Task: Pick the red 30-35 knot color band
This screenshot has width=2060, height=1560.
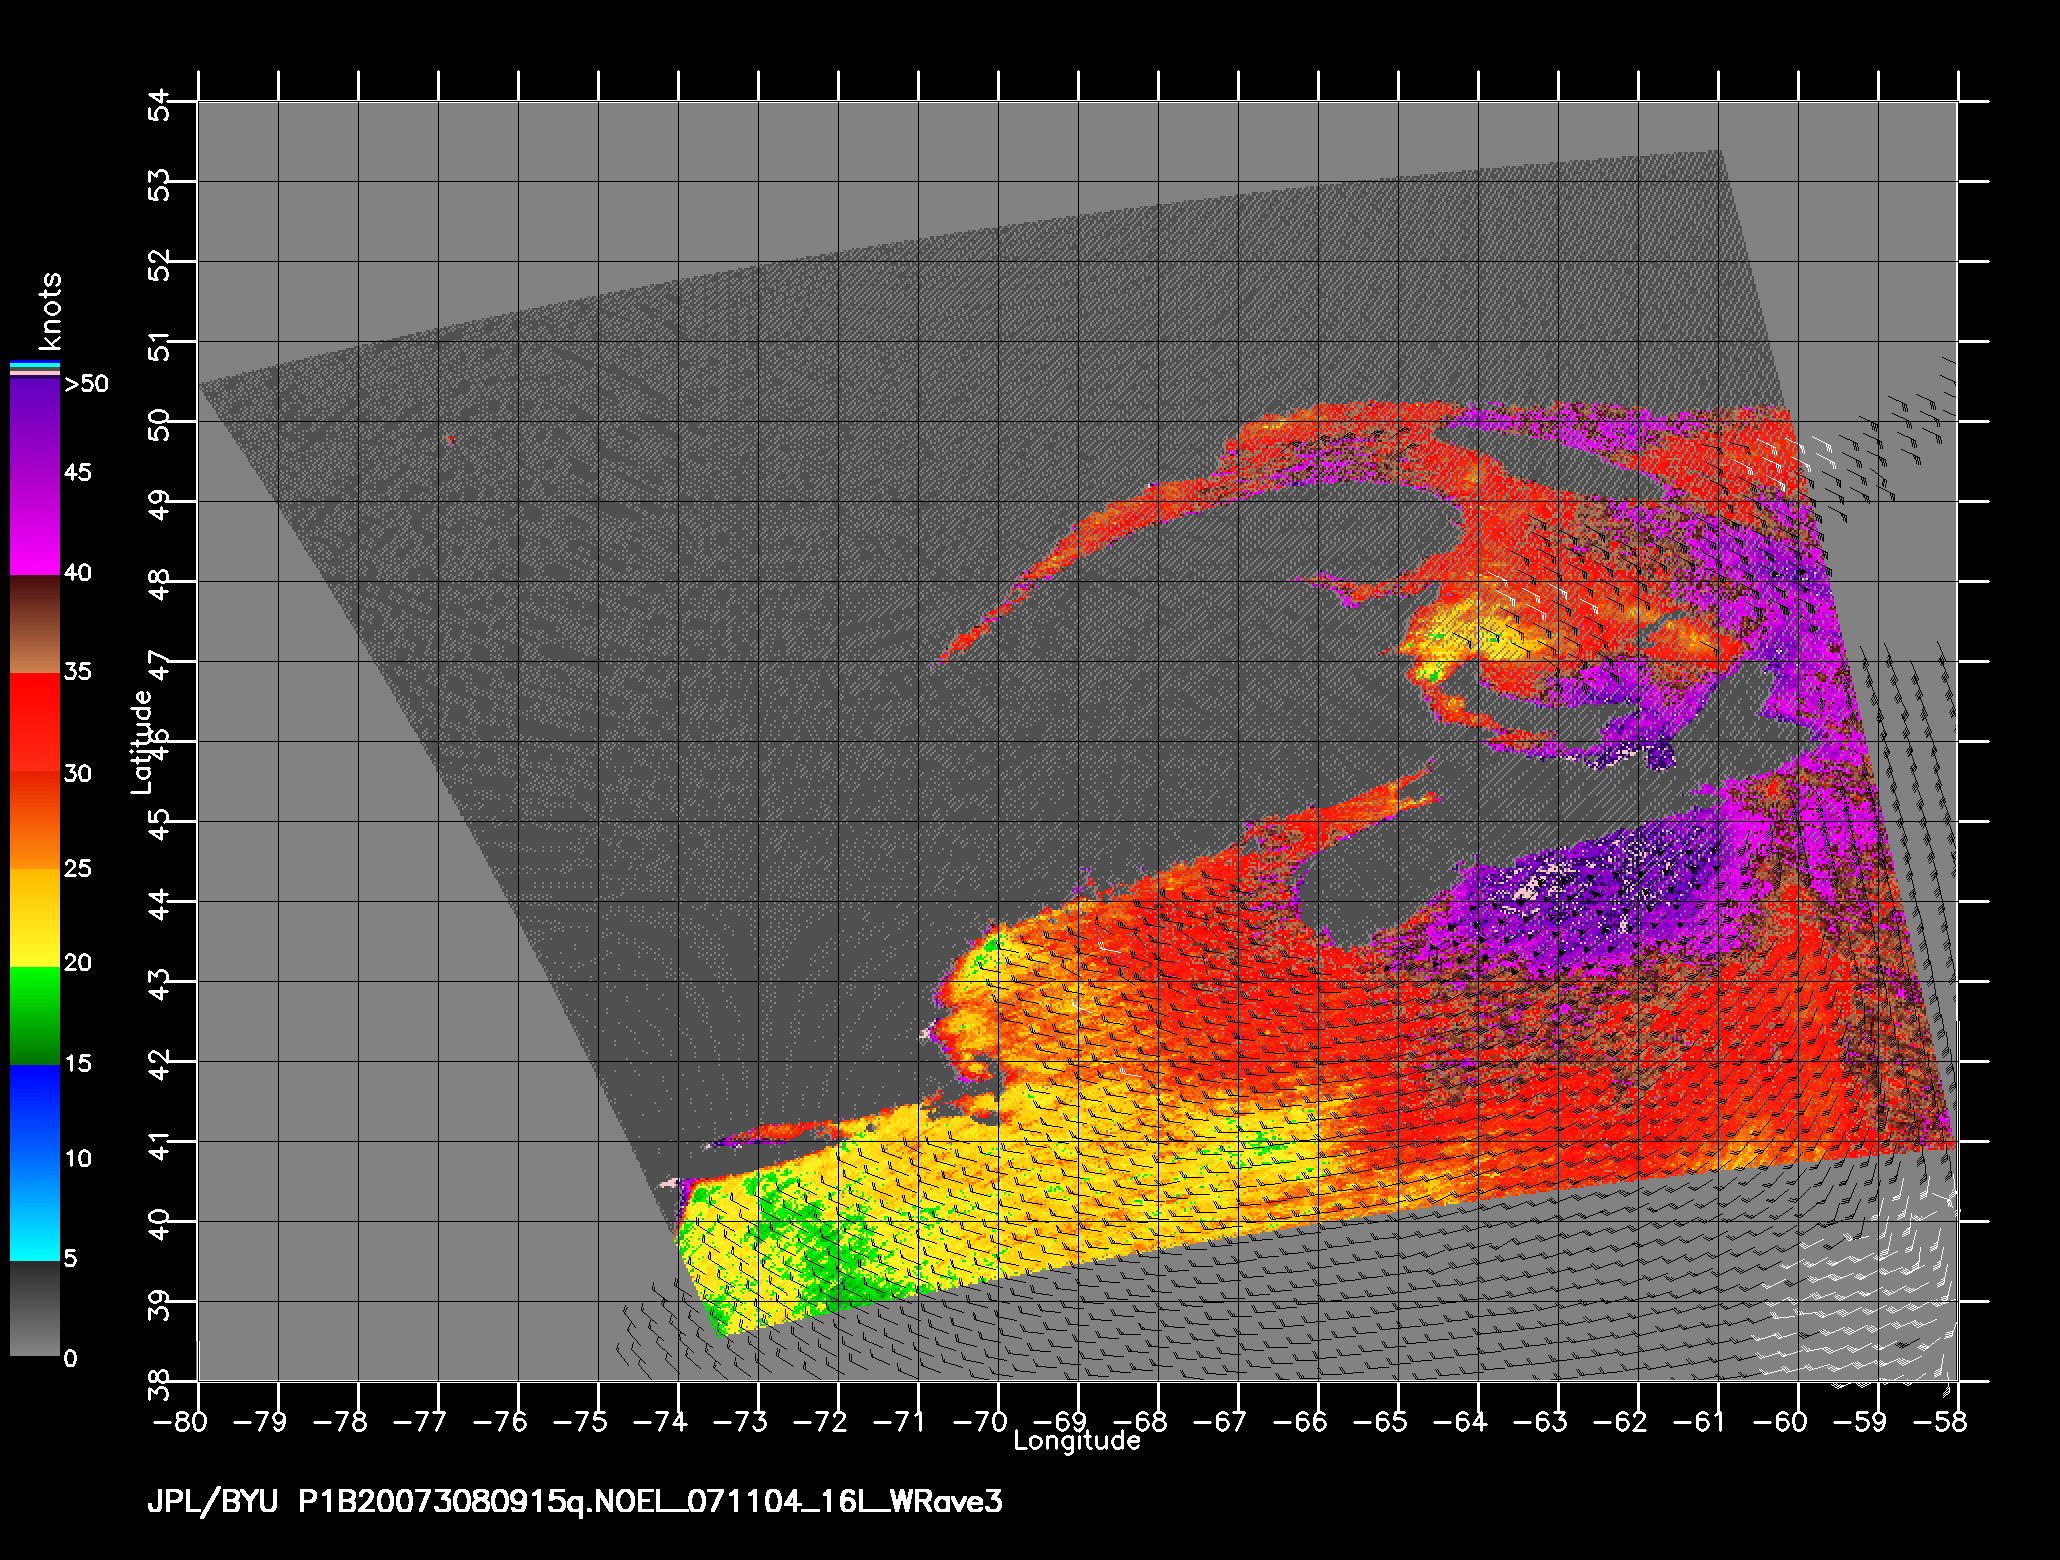Action: click(35, 723)
